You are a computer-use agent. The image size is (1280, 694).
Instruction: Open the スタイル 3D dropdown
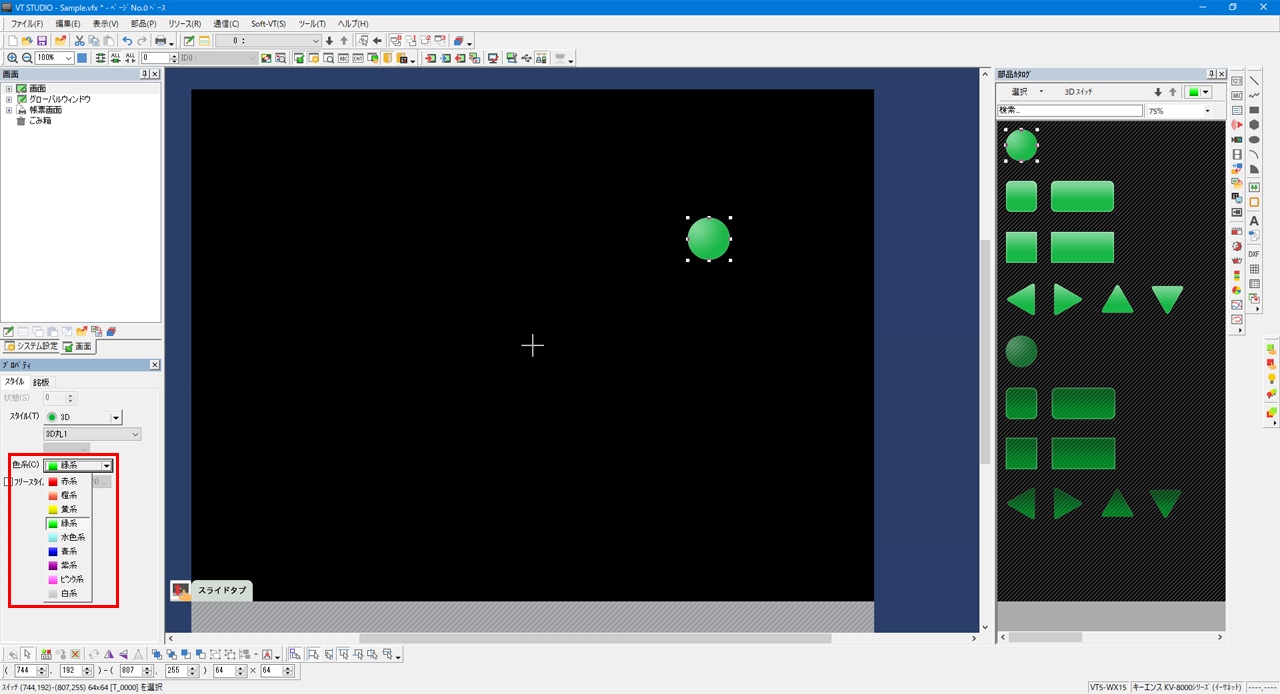coord(115,417)
